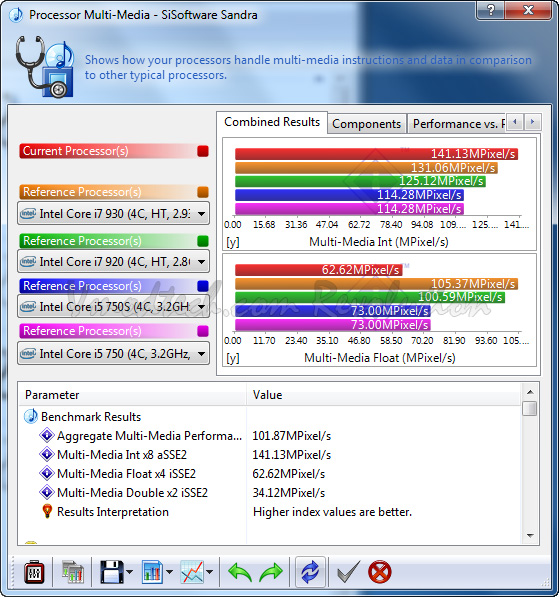Click the benchmark options icon in bottom toolbar

pyautogui.click(x=34, y=571)
